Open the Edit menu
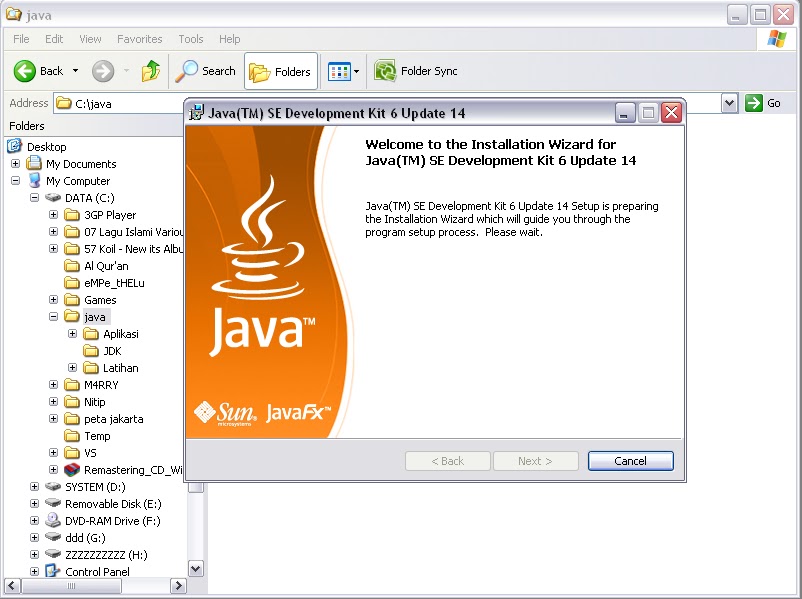Image resolution: width=802 pixels, height=599 pixels. (x=54, y=39)
